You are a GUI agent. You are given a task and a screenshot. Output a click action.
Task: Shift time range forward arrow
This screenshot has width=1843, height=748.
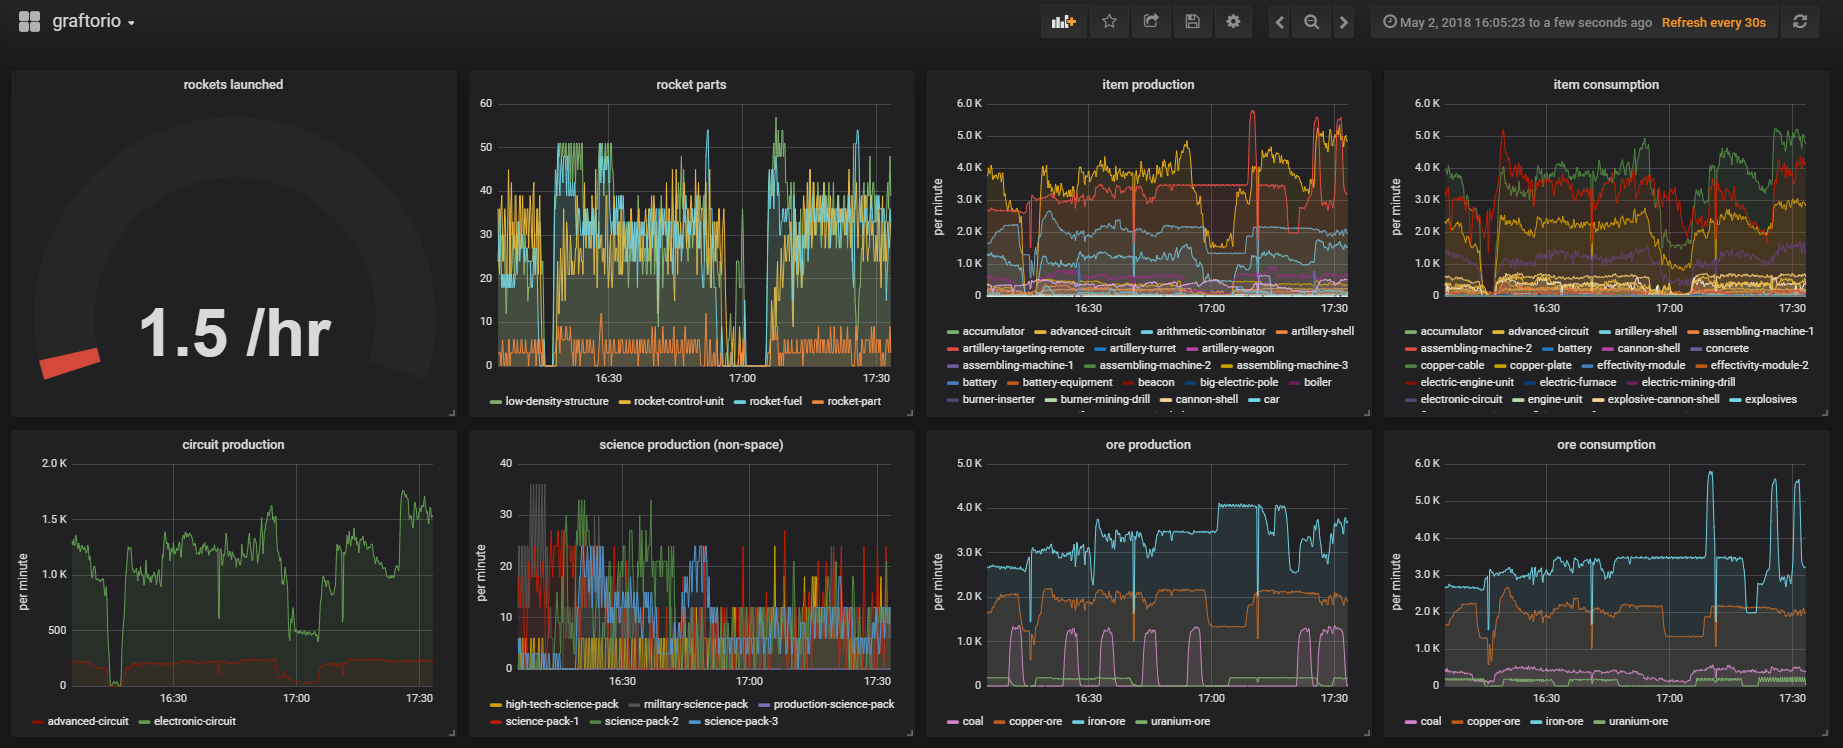1343,22
